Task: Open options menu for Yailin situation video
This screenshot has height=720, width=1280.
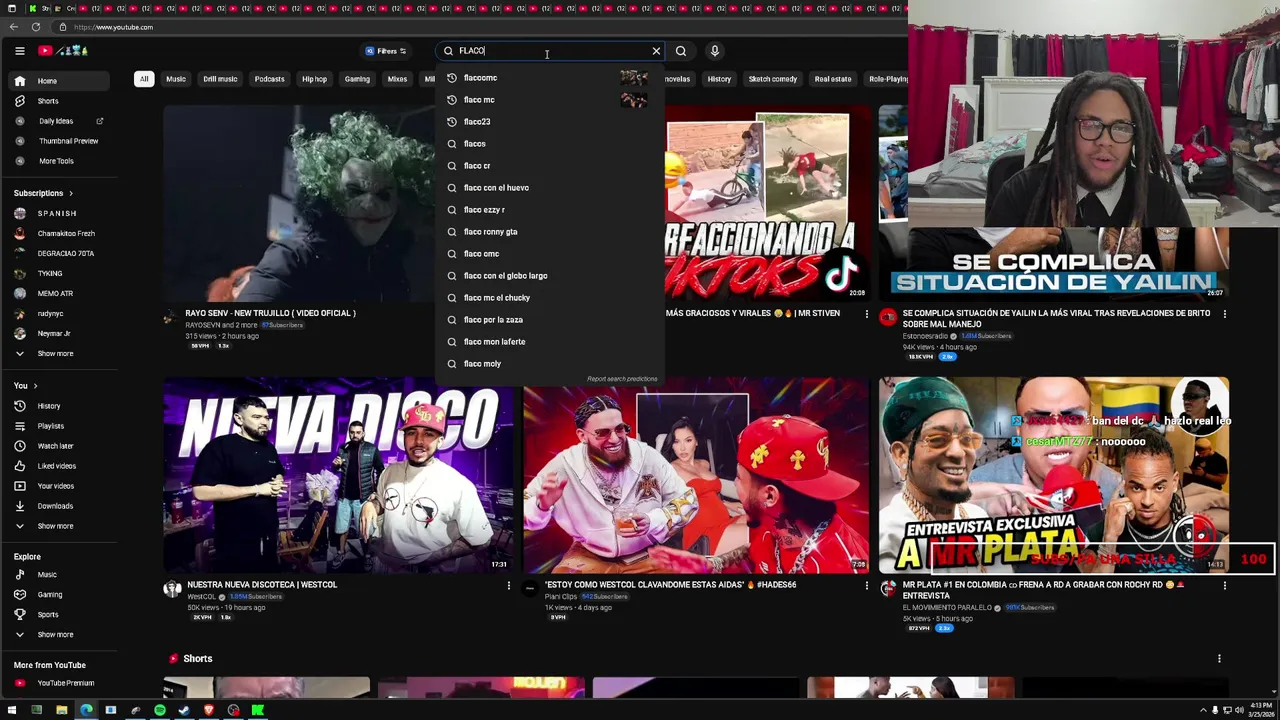Action: pyautogui.click(x=1224, y=314)
